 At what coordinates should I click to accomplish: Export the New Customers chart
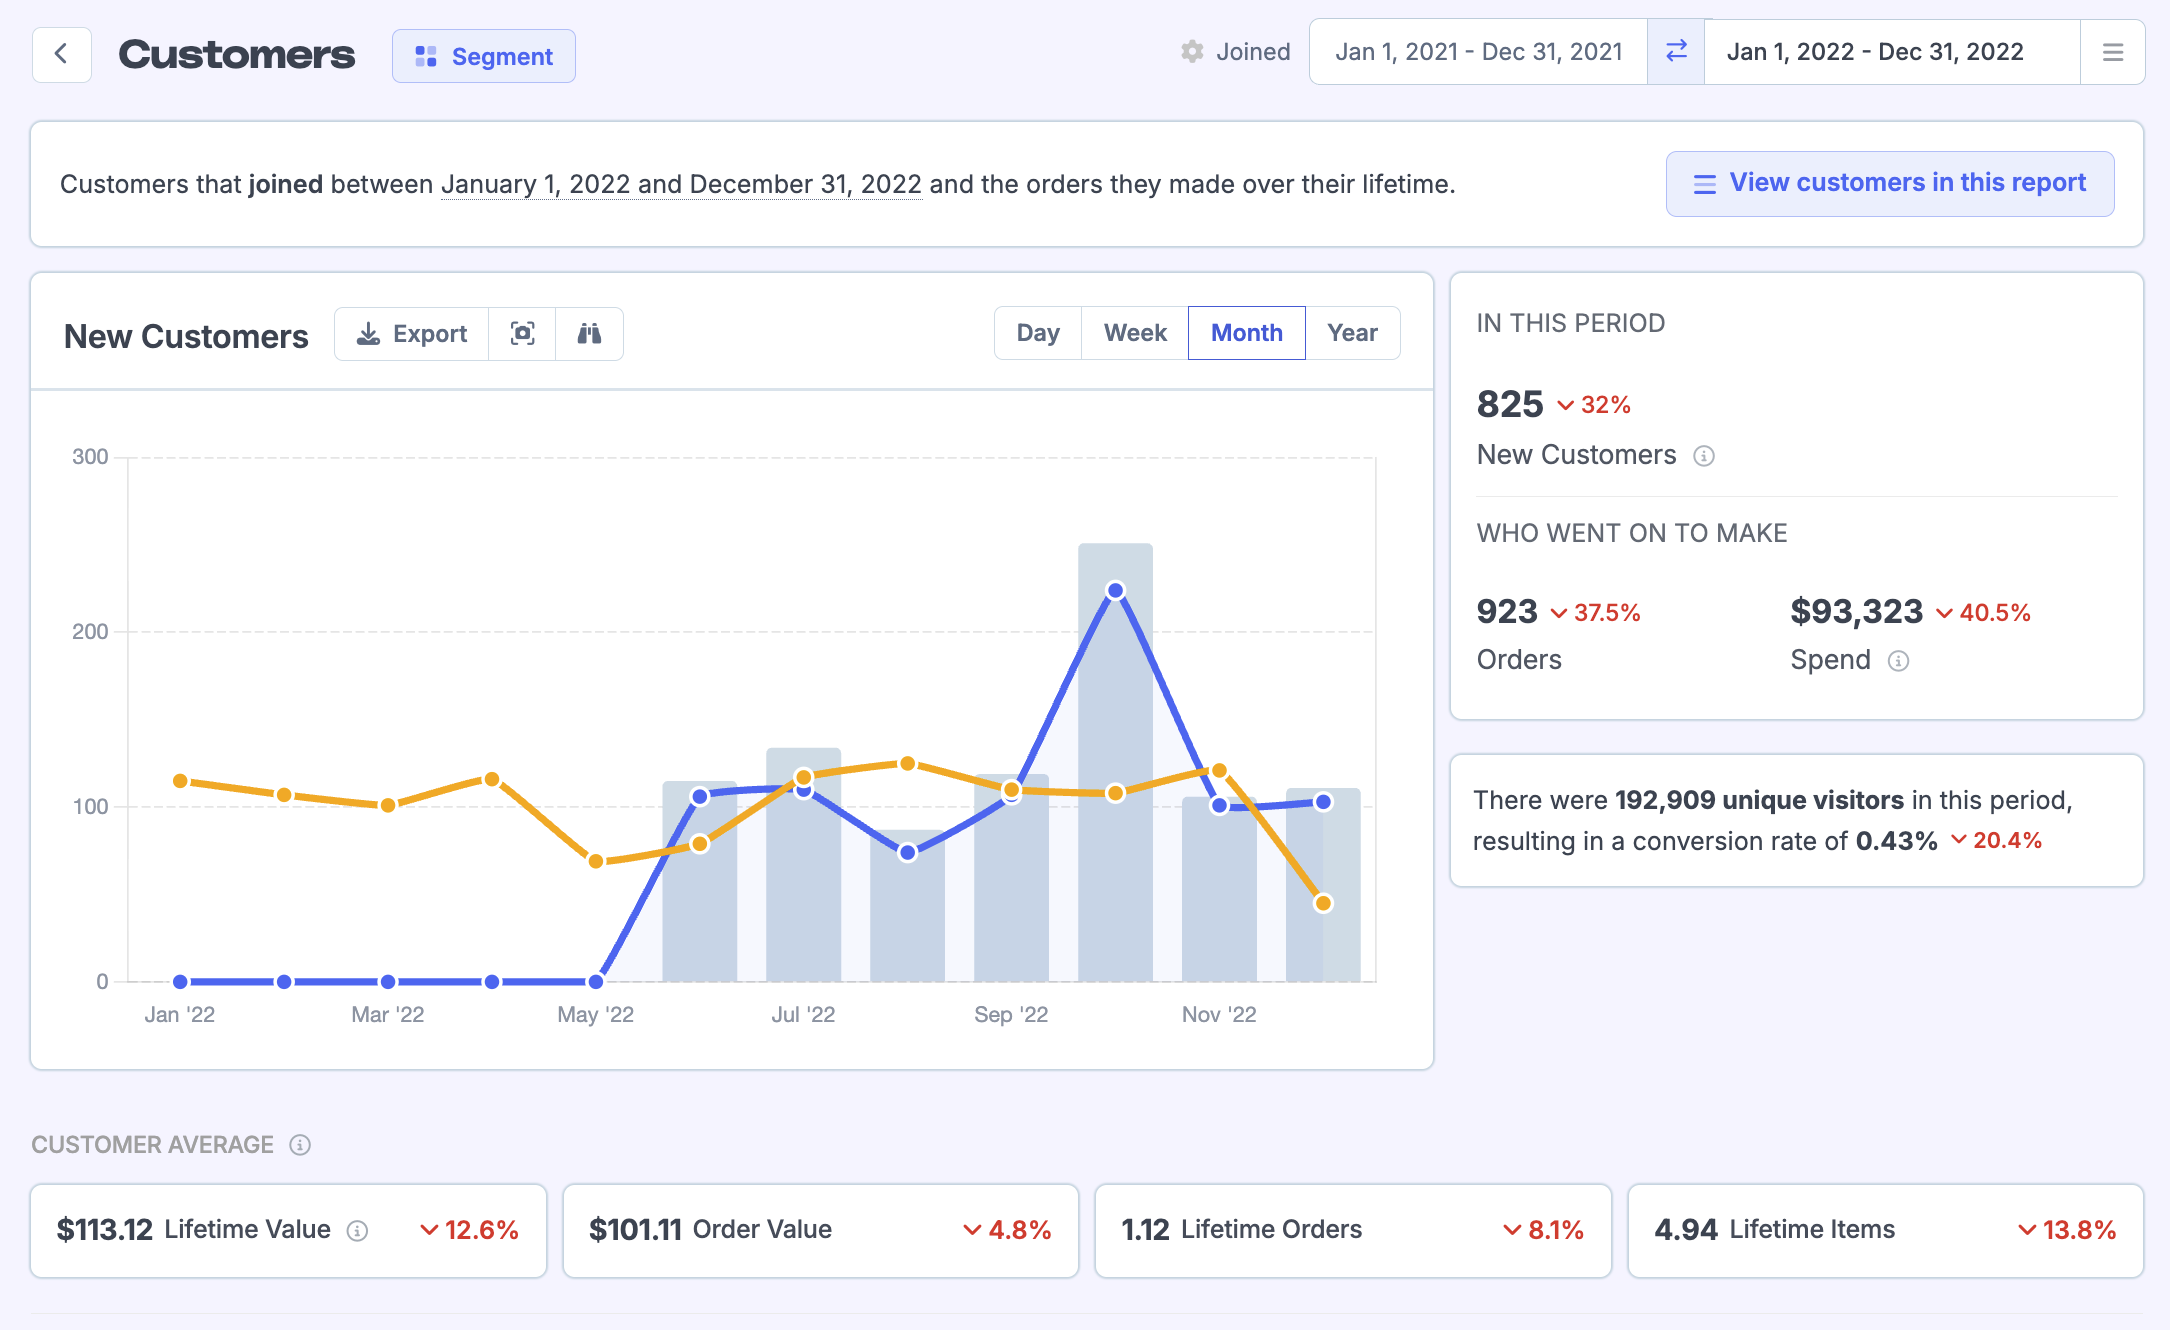click(x=412, y=334)
